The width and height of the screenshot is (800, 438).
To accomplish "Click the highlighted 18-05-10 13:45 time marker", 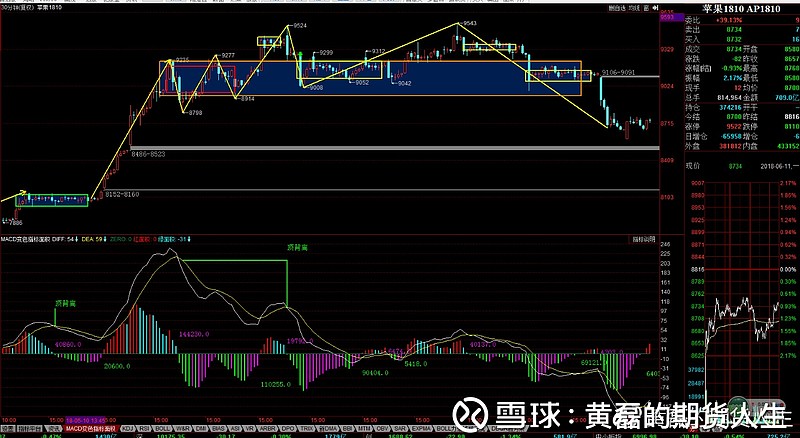I will coord(85,420).
